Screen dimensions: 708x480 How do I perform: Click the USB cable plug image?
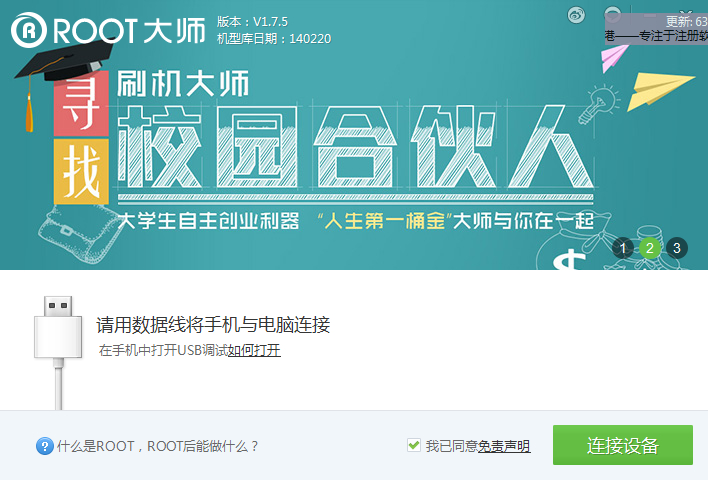[x=58, y=352]
